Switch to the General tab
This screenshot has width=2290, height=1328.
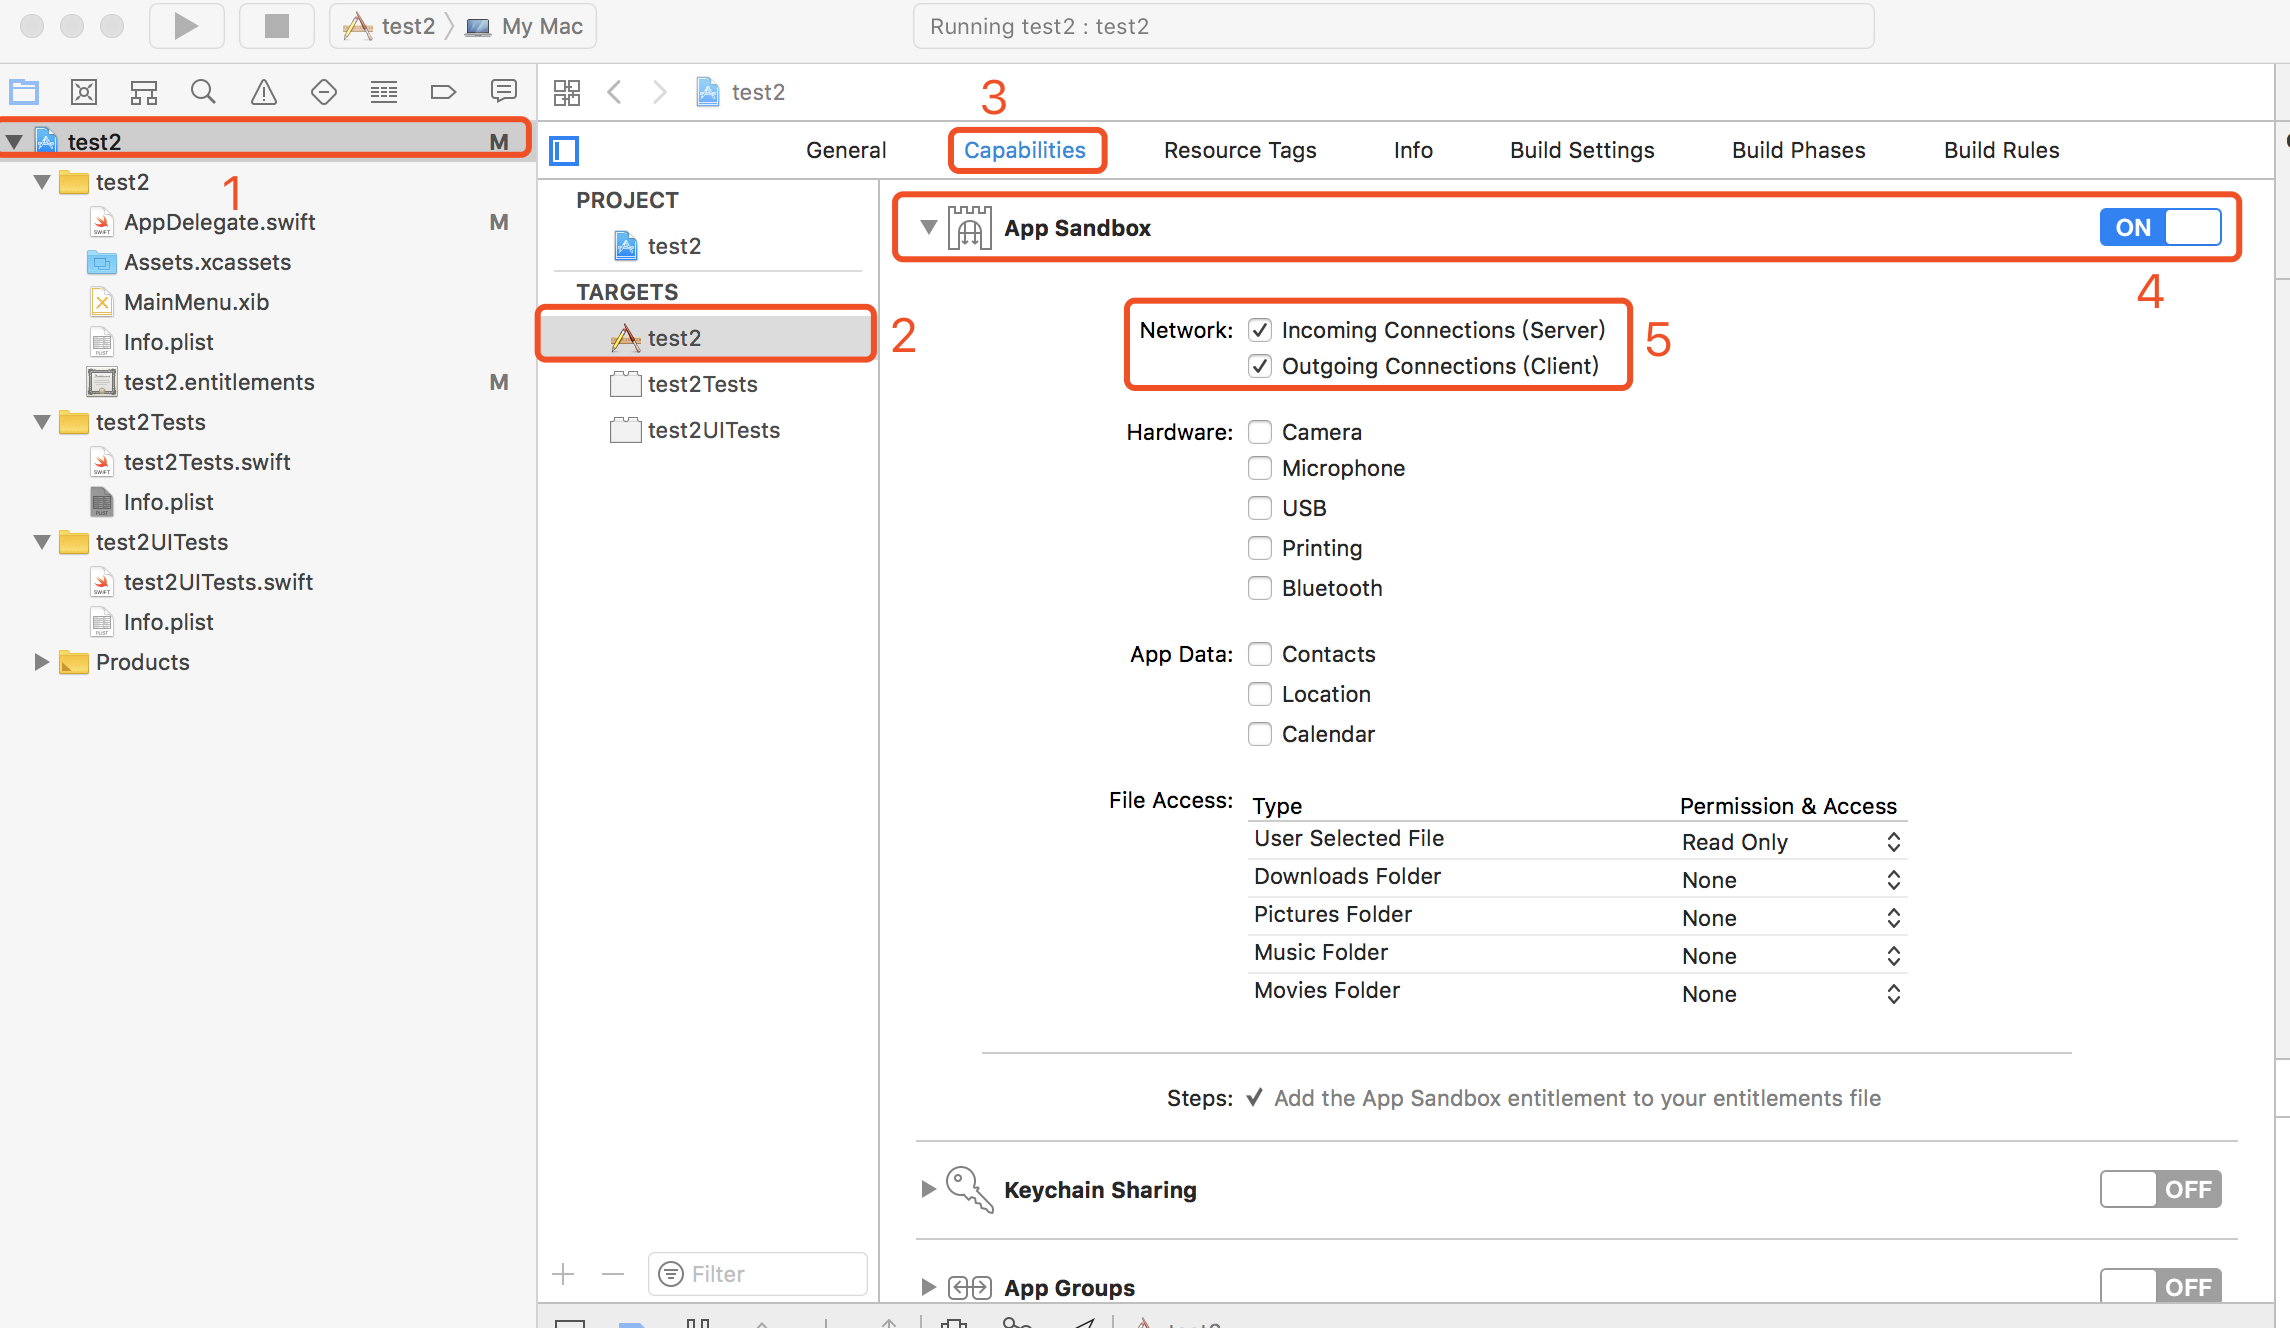point(846,150)
